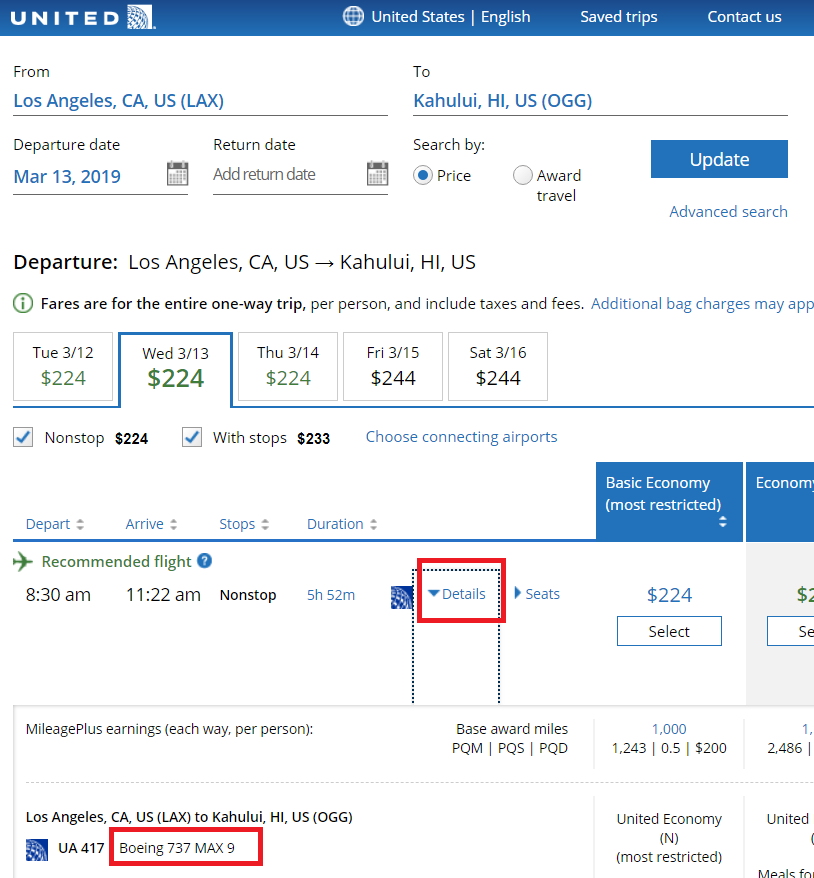This screenshot has height=878, width=814.
Task: Click the globe language icon
Action: (x=353, y=17)
